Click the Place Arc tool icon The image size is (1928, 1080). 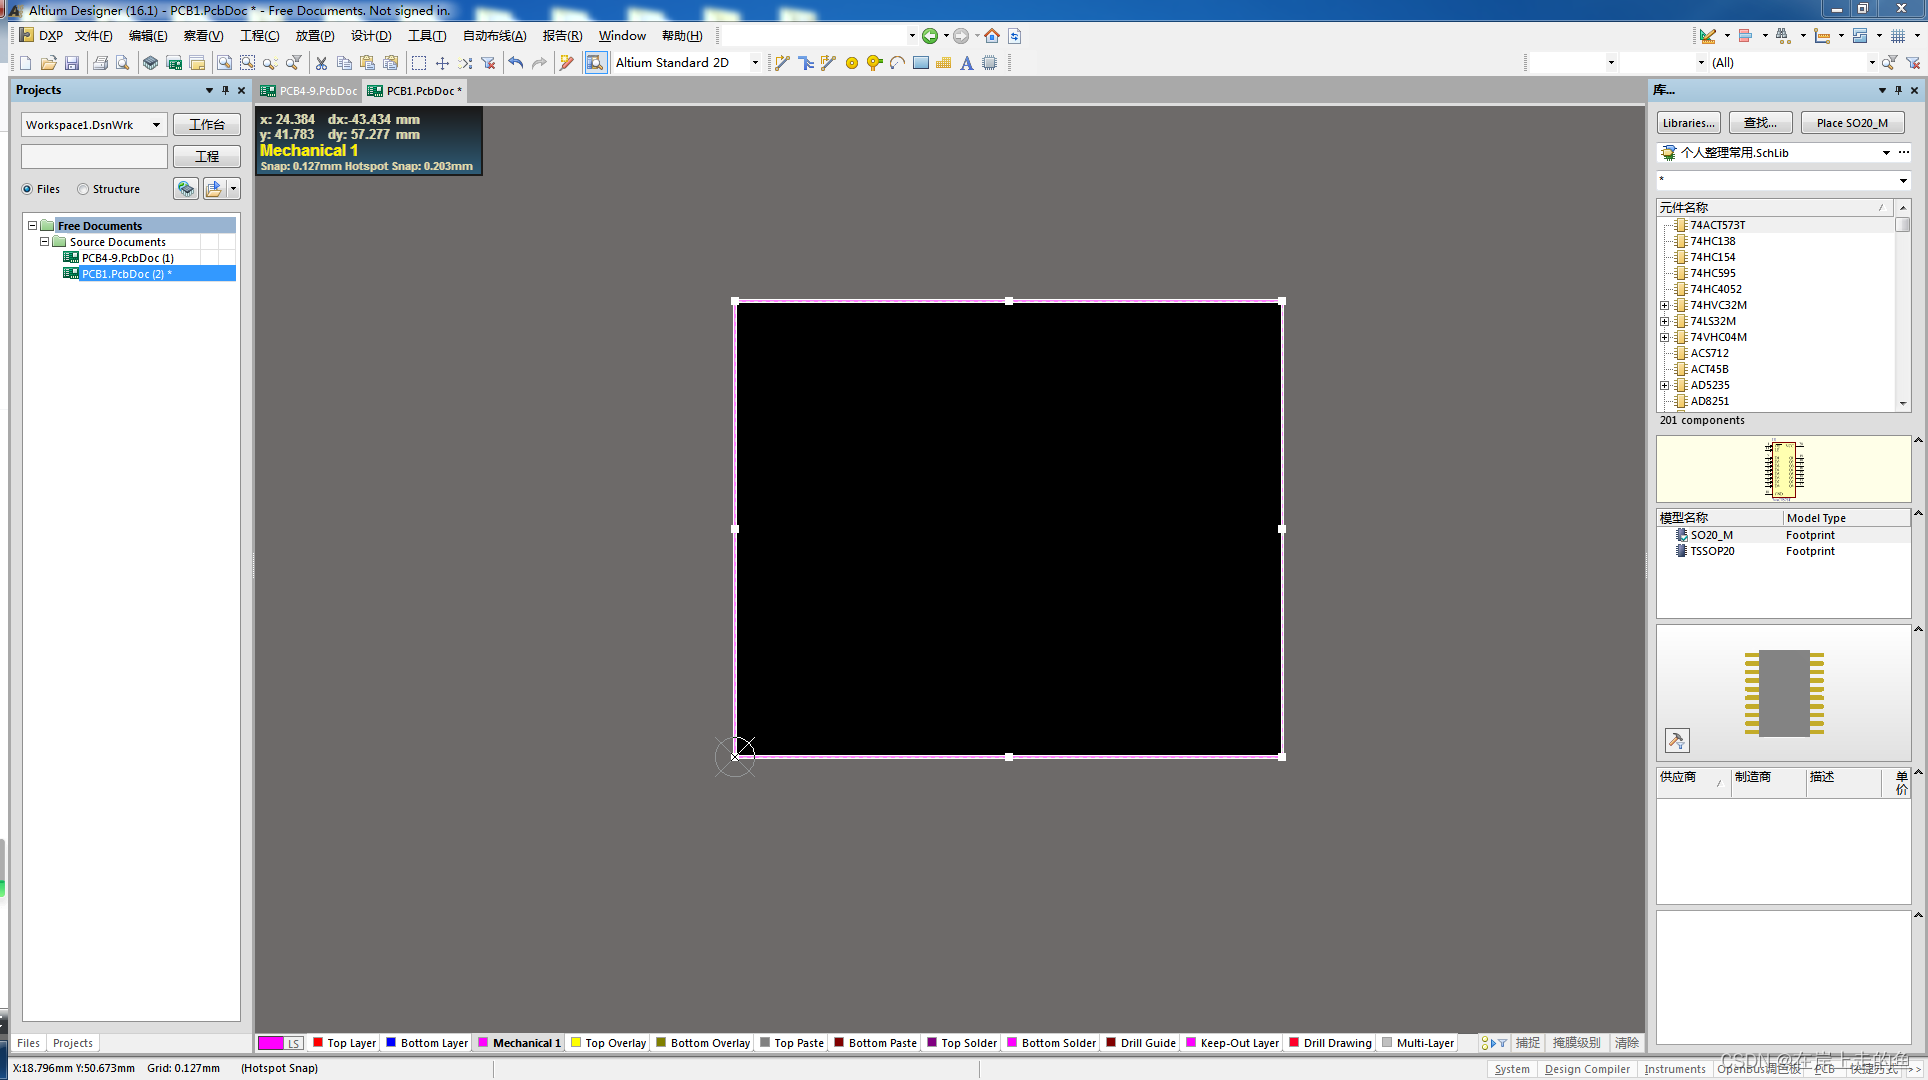coord(897,63)
